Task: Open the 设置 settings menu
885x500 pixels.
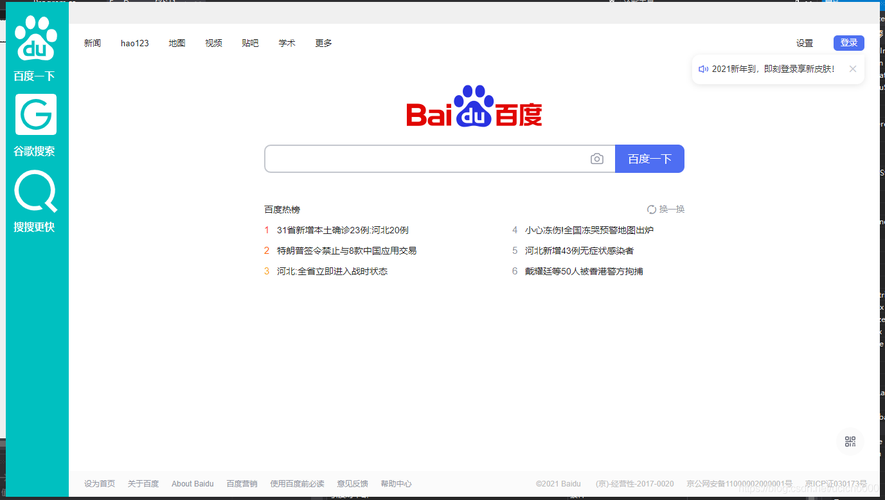Action: point(804,43)
